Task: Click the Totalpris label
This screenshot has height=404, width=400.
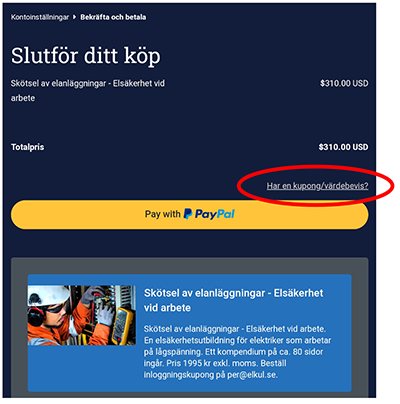Action: pyautogui.click(x=27, y=147)
